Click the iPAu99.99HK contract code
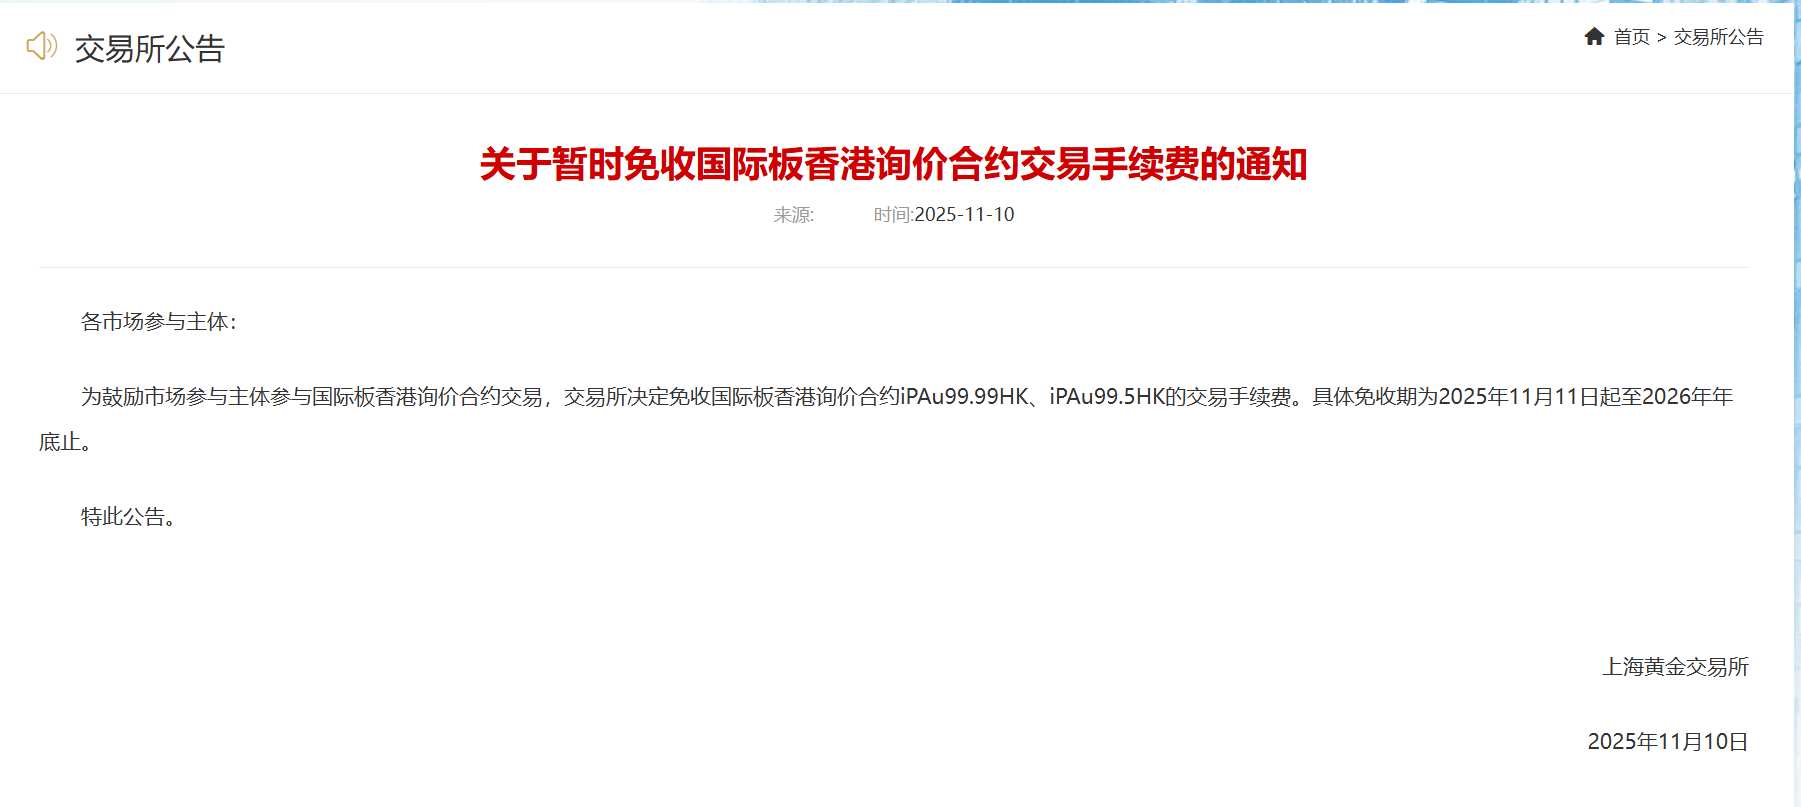Viewport: 1801px width, 807px height. (965, 397)
